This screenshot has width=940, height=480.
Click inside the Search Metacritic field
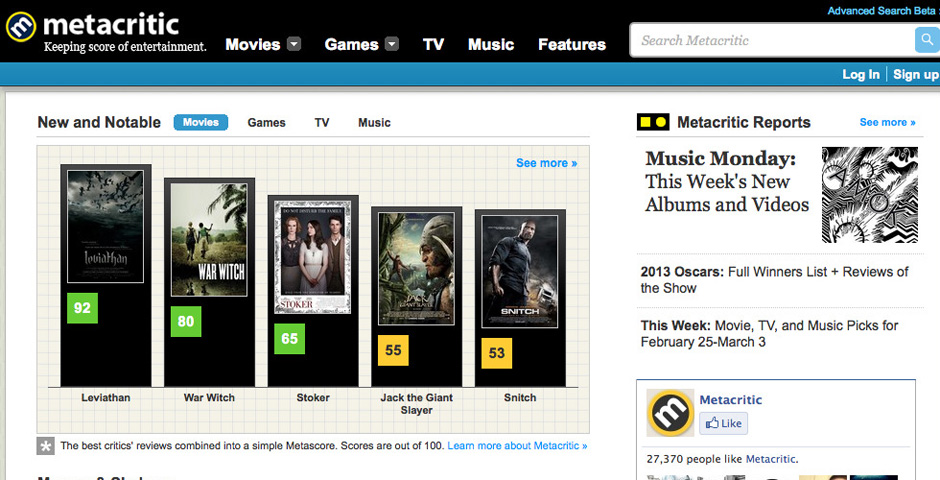pyautogui.click(x=773, y=40)
